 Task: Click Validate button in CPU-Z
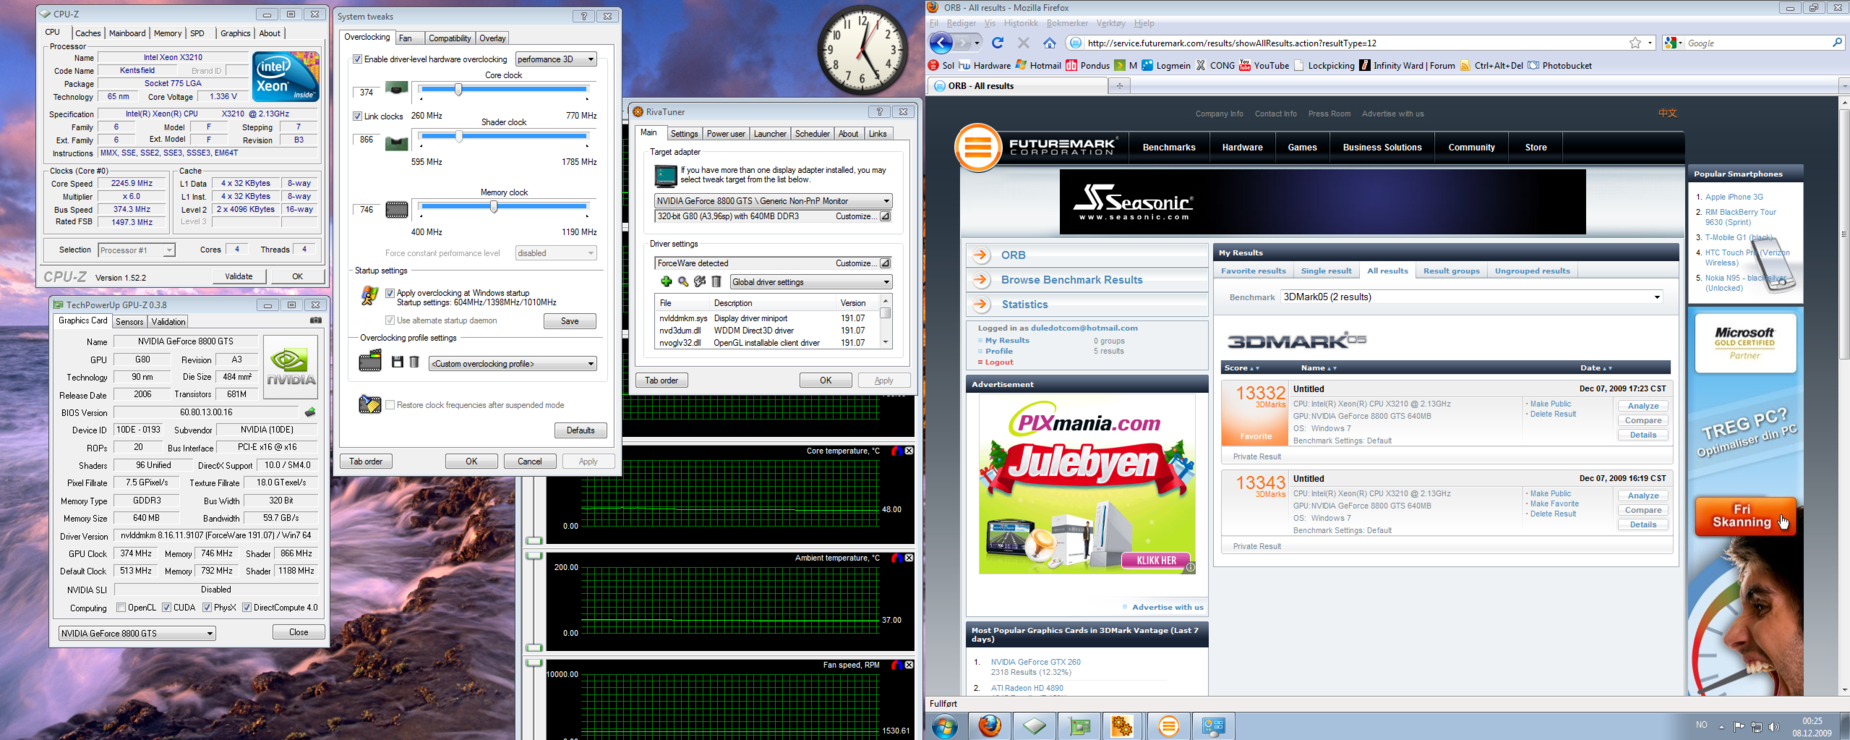tap(238, 276)
